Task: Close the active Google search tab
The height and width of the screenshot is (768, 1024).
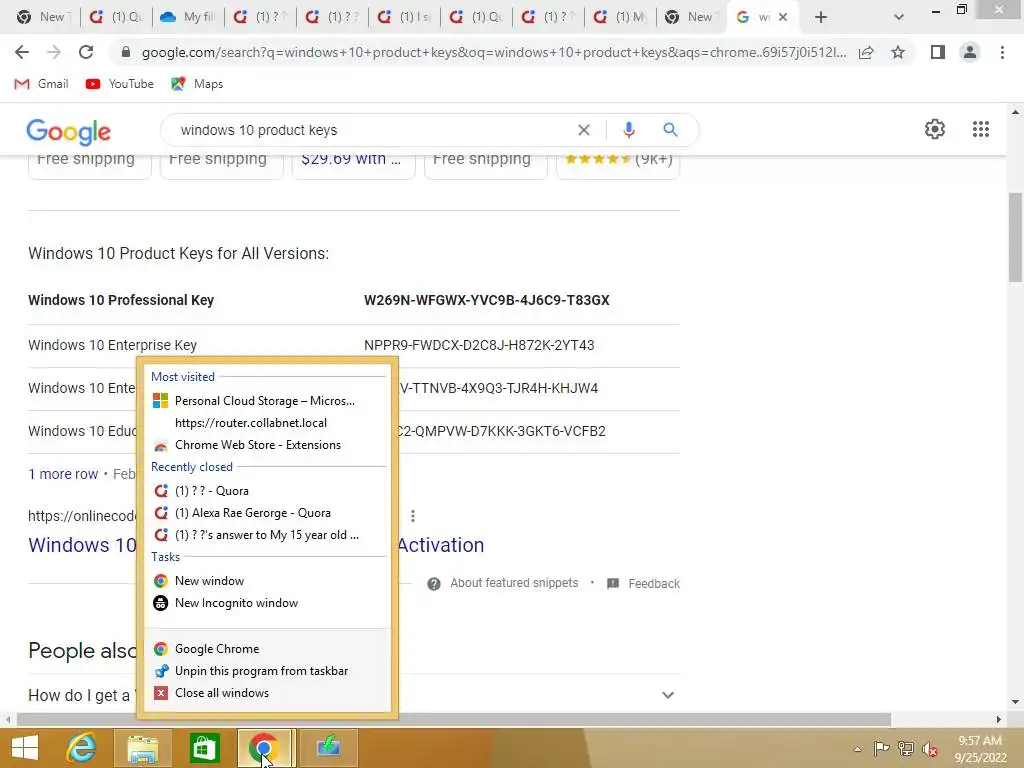Action: click(782, 17)
